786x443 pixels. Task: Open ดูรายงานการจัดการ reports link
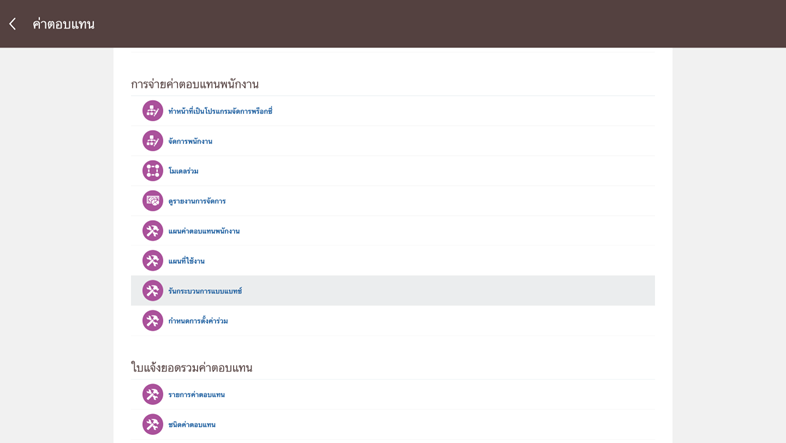point(197,202)
